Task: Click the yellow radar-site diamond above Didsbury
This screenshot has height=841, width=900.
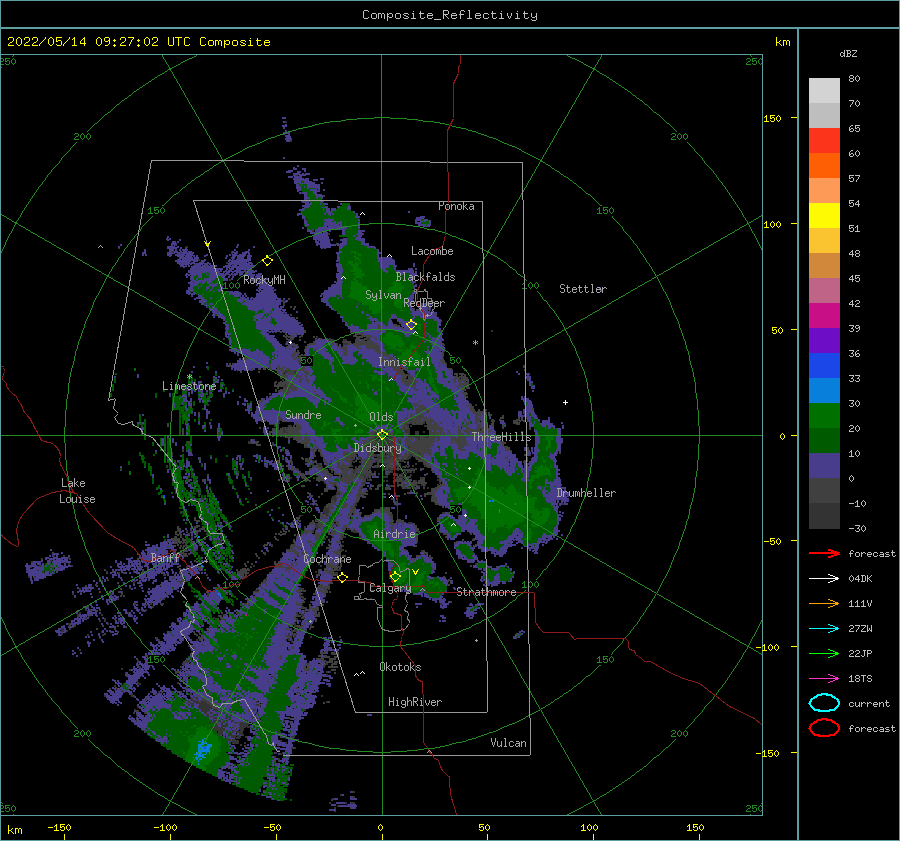Action: 382,435
